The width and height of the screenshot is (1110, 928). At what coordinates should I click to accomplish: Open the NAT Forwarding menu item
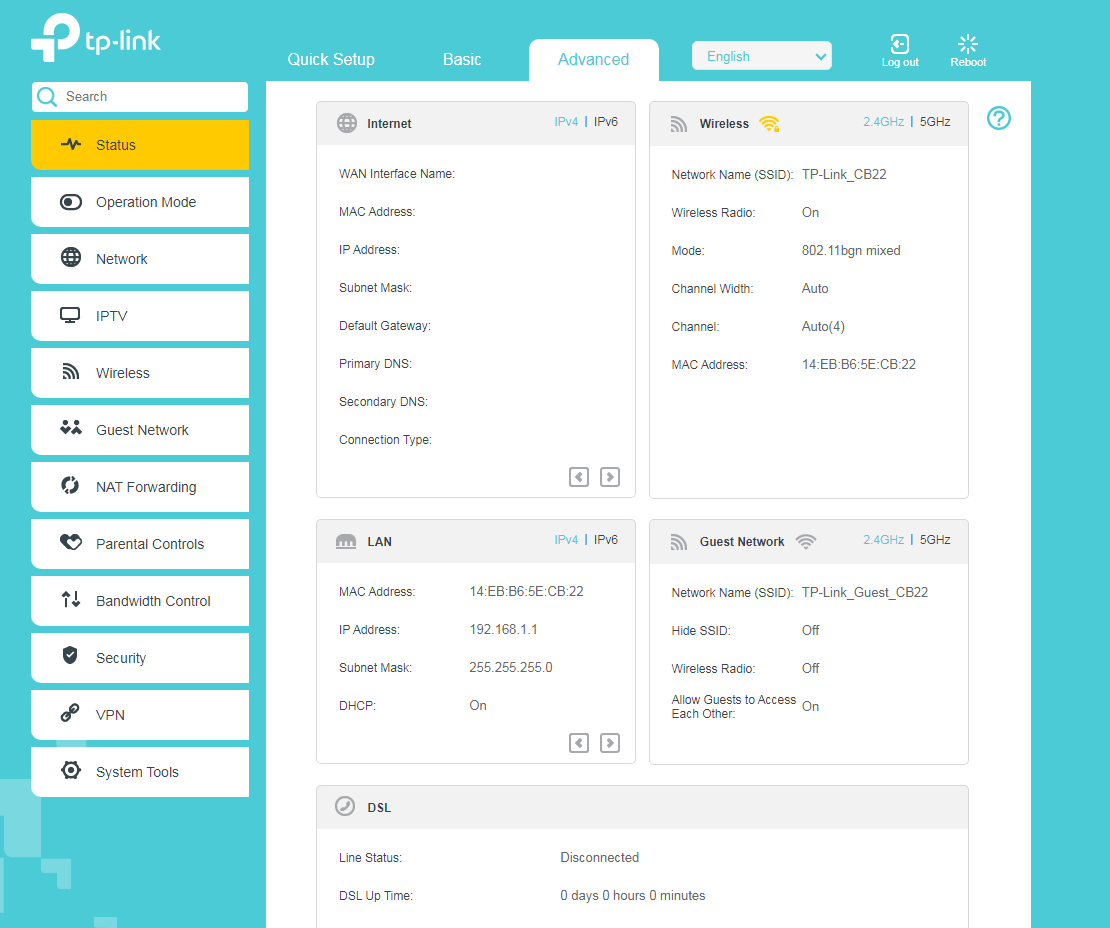(140, 486)
